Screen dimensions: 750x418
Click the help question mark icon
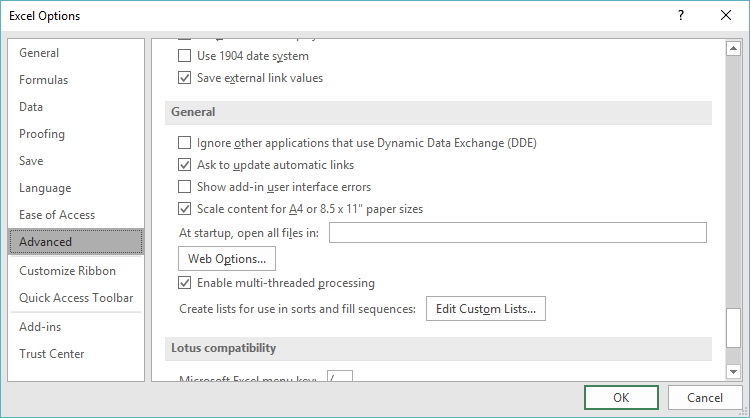click(681, 15)
